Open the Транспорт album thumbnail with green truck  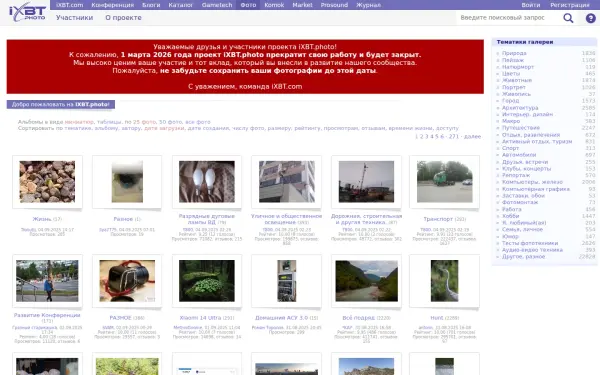445,182
